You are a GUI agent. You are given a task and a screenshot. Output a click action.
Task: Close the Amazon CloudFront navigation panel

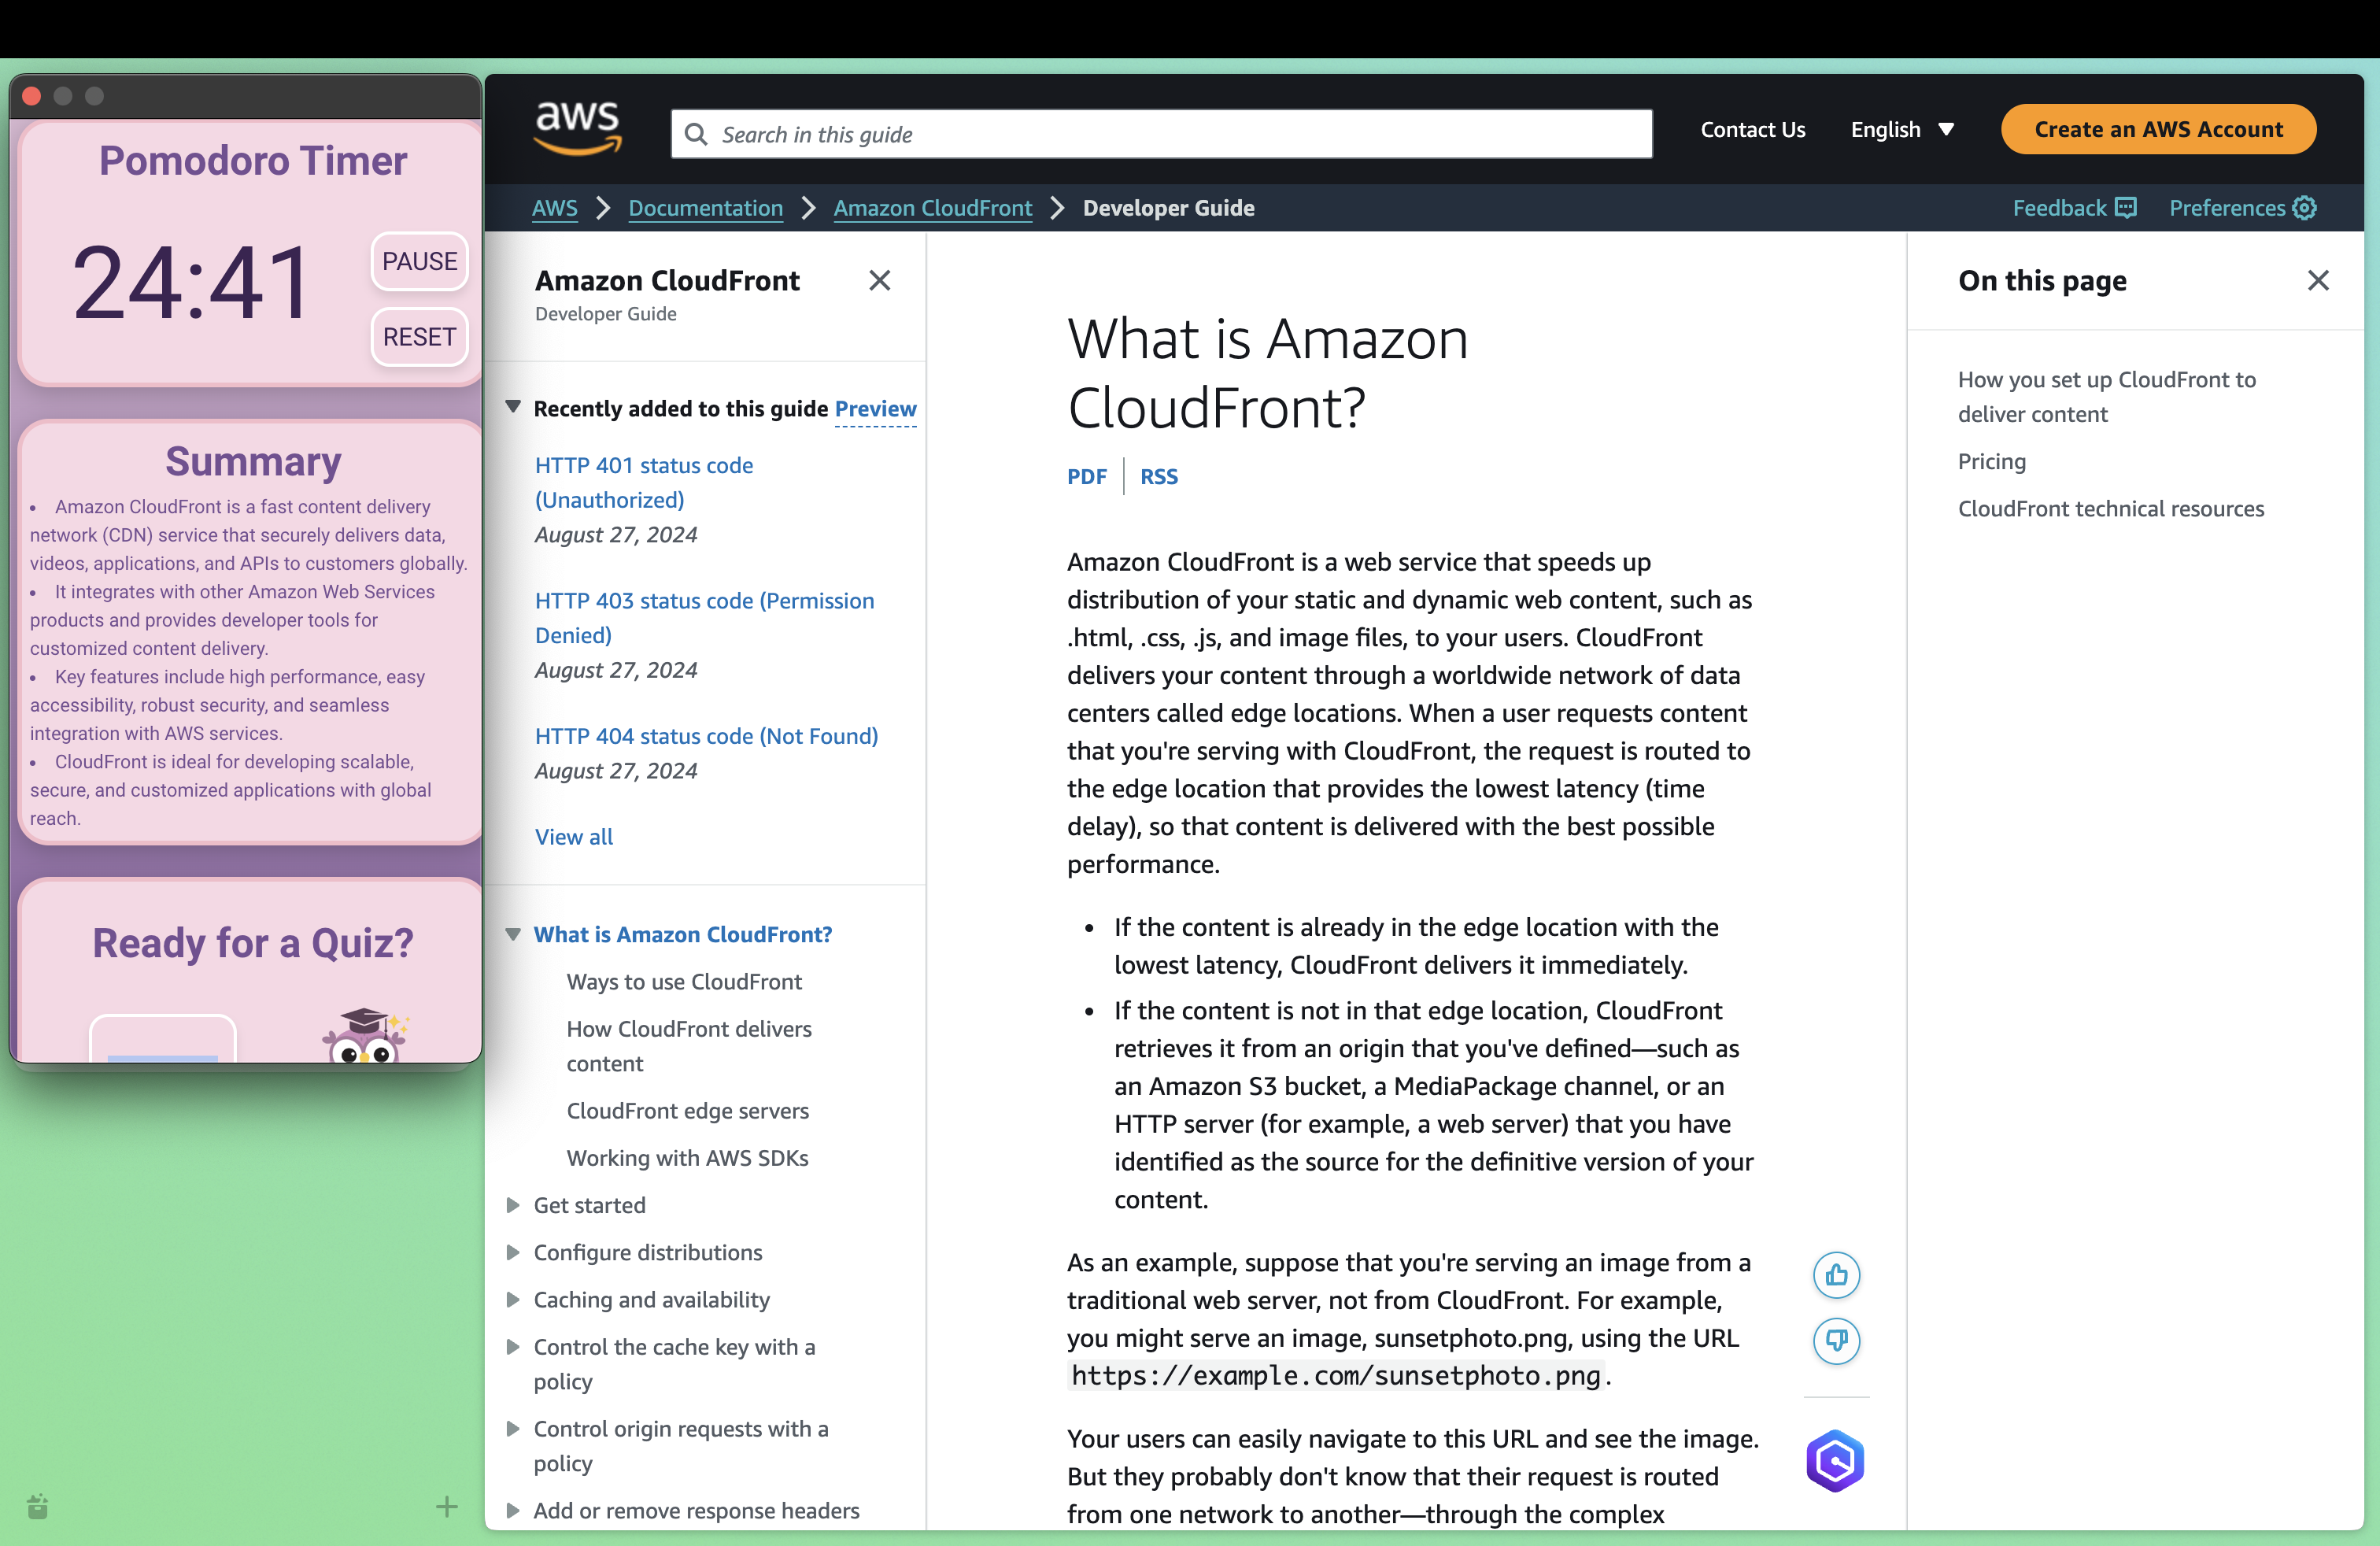point(879,281)
